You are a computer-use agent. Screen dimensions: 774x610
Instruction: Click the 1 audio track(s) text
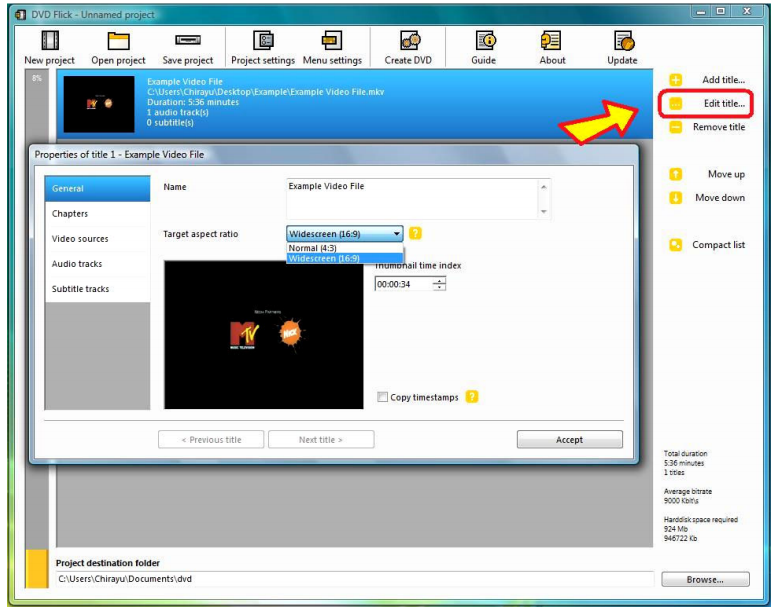[178, 113]
